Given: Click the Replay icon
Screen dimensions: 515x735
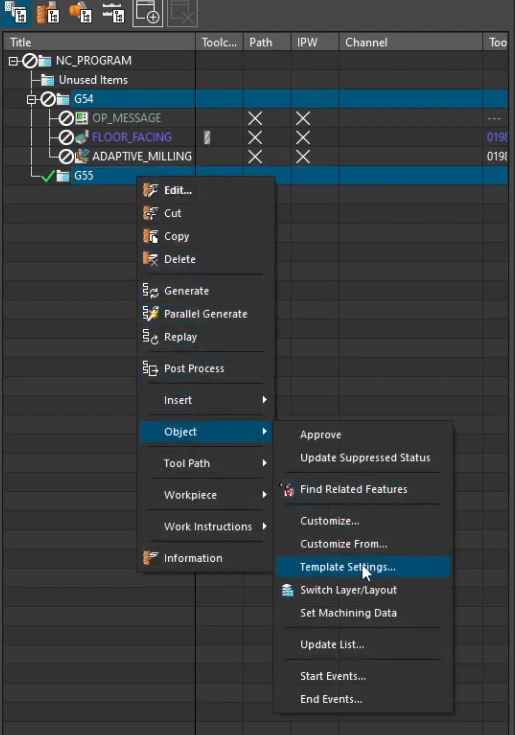Looking at the screenshot, I should pyautogui.click(x=150, y=337).
